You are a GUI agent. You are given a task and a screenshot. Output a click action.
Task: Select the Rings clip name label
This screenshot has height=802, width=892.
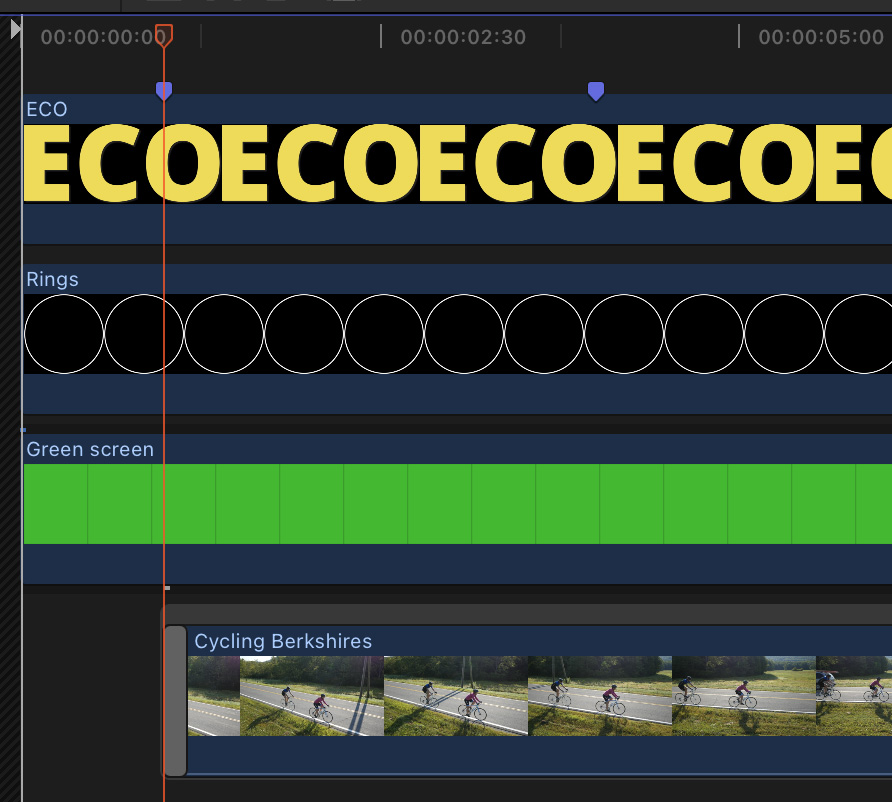pos(52,279)
